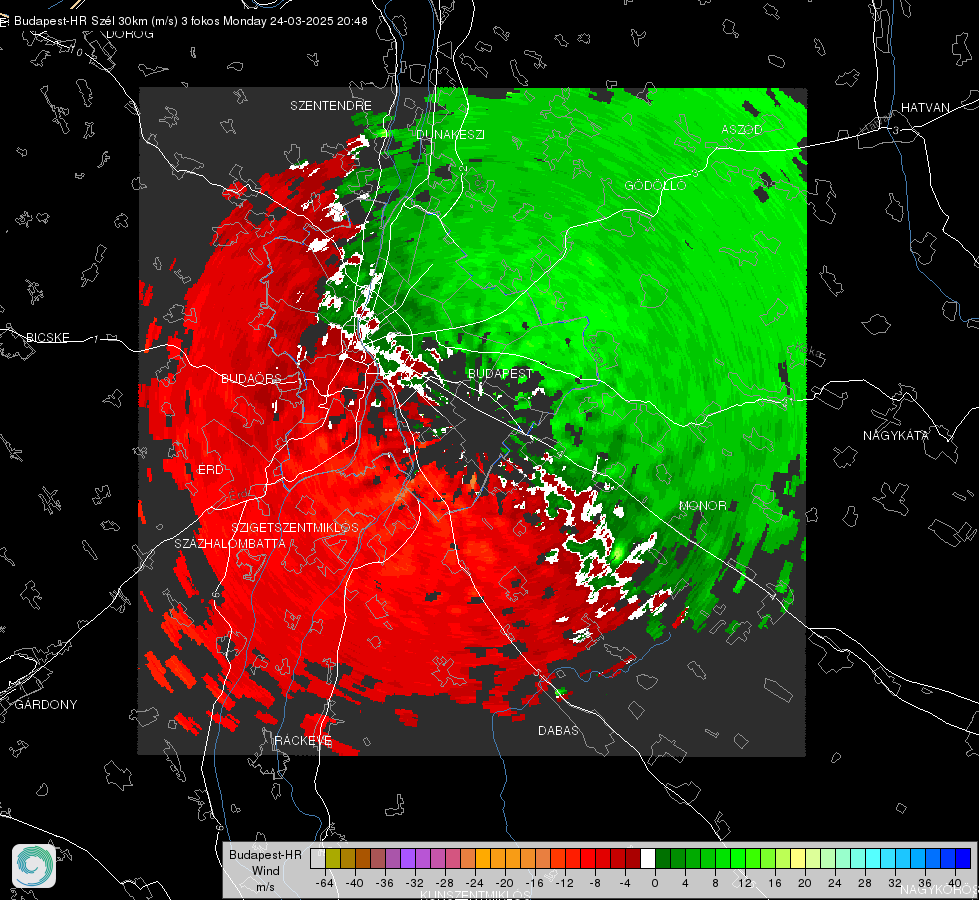Click the BUDAÖRS city label
Image resolution: width=979 pixels, height=900 pixels.
point(252,378)
